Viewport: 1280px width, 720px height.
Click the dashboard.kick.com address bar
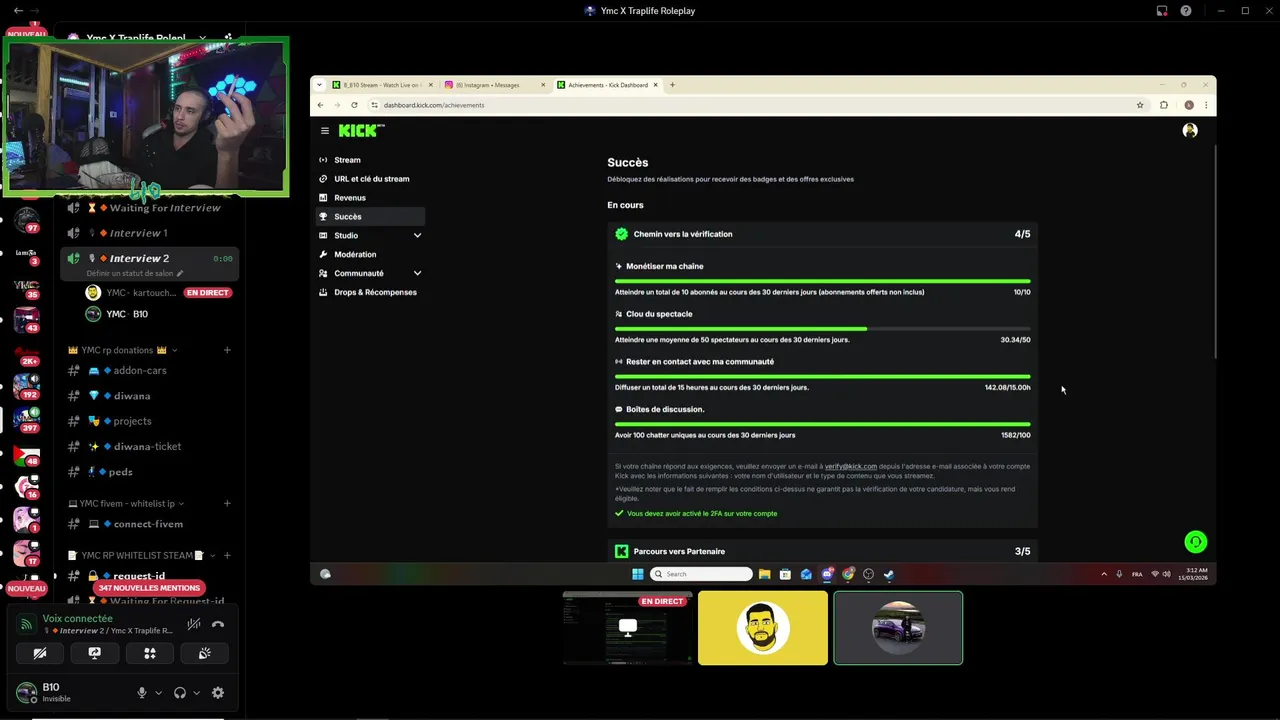point(750,105)
